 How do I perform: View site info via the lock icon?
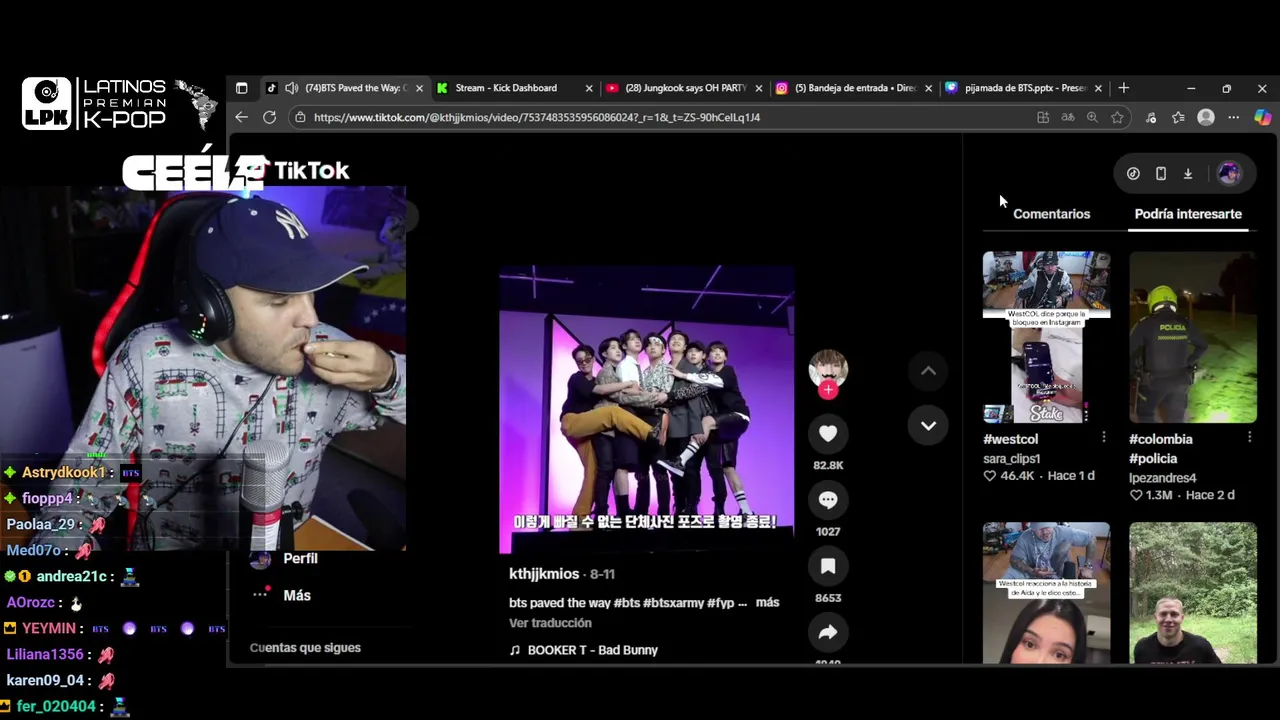(299, 117)
